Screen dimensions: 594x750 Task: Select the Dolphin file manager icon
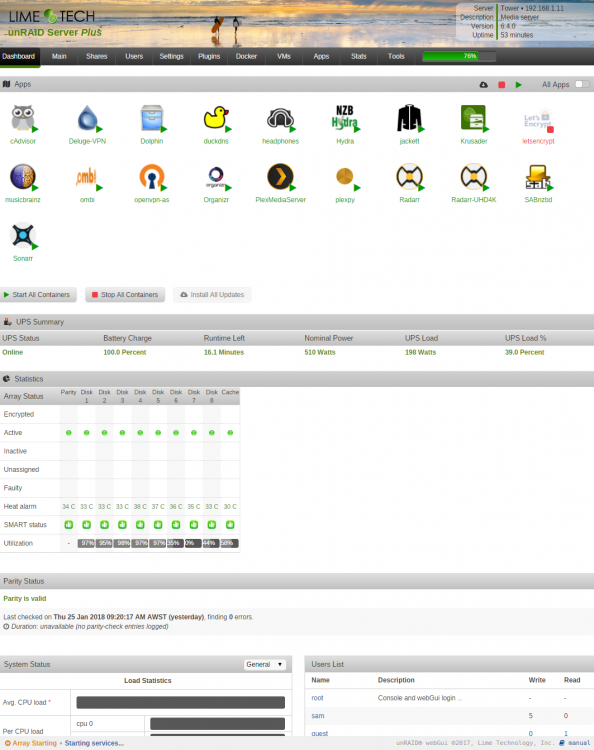coord(152,118)
